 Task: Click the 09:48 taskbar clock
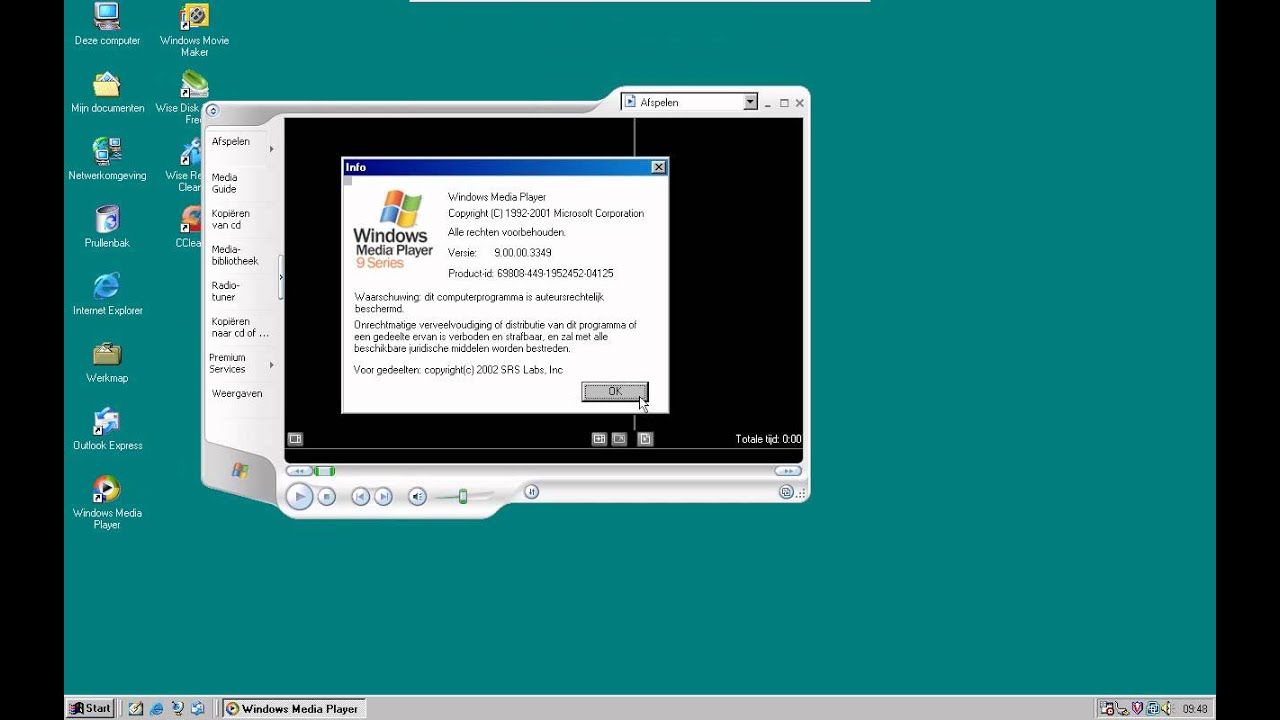[x=1195, y=709]
